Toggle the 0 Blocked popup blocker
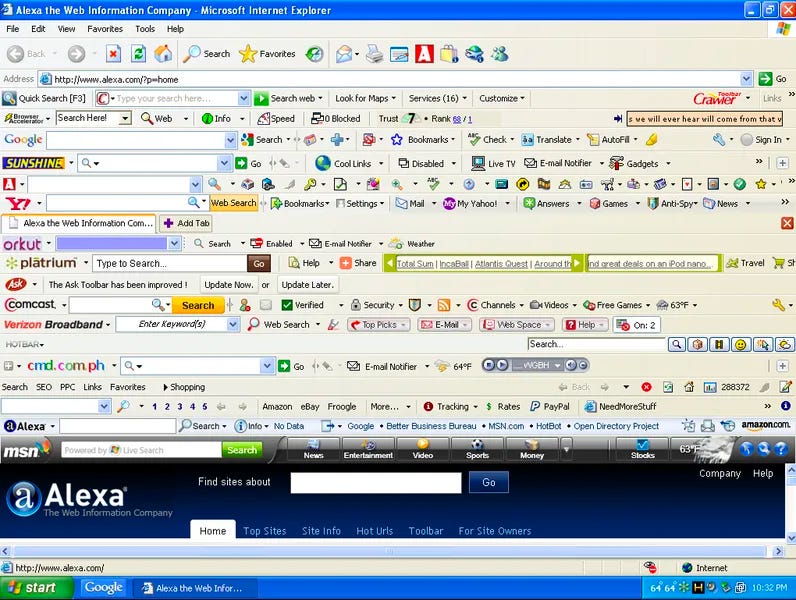Screen dimensions: 796x600 (336, 119)
